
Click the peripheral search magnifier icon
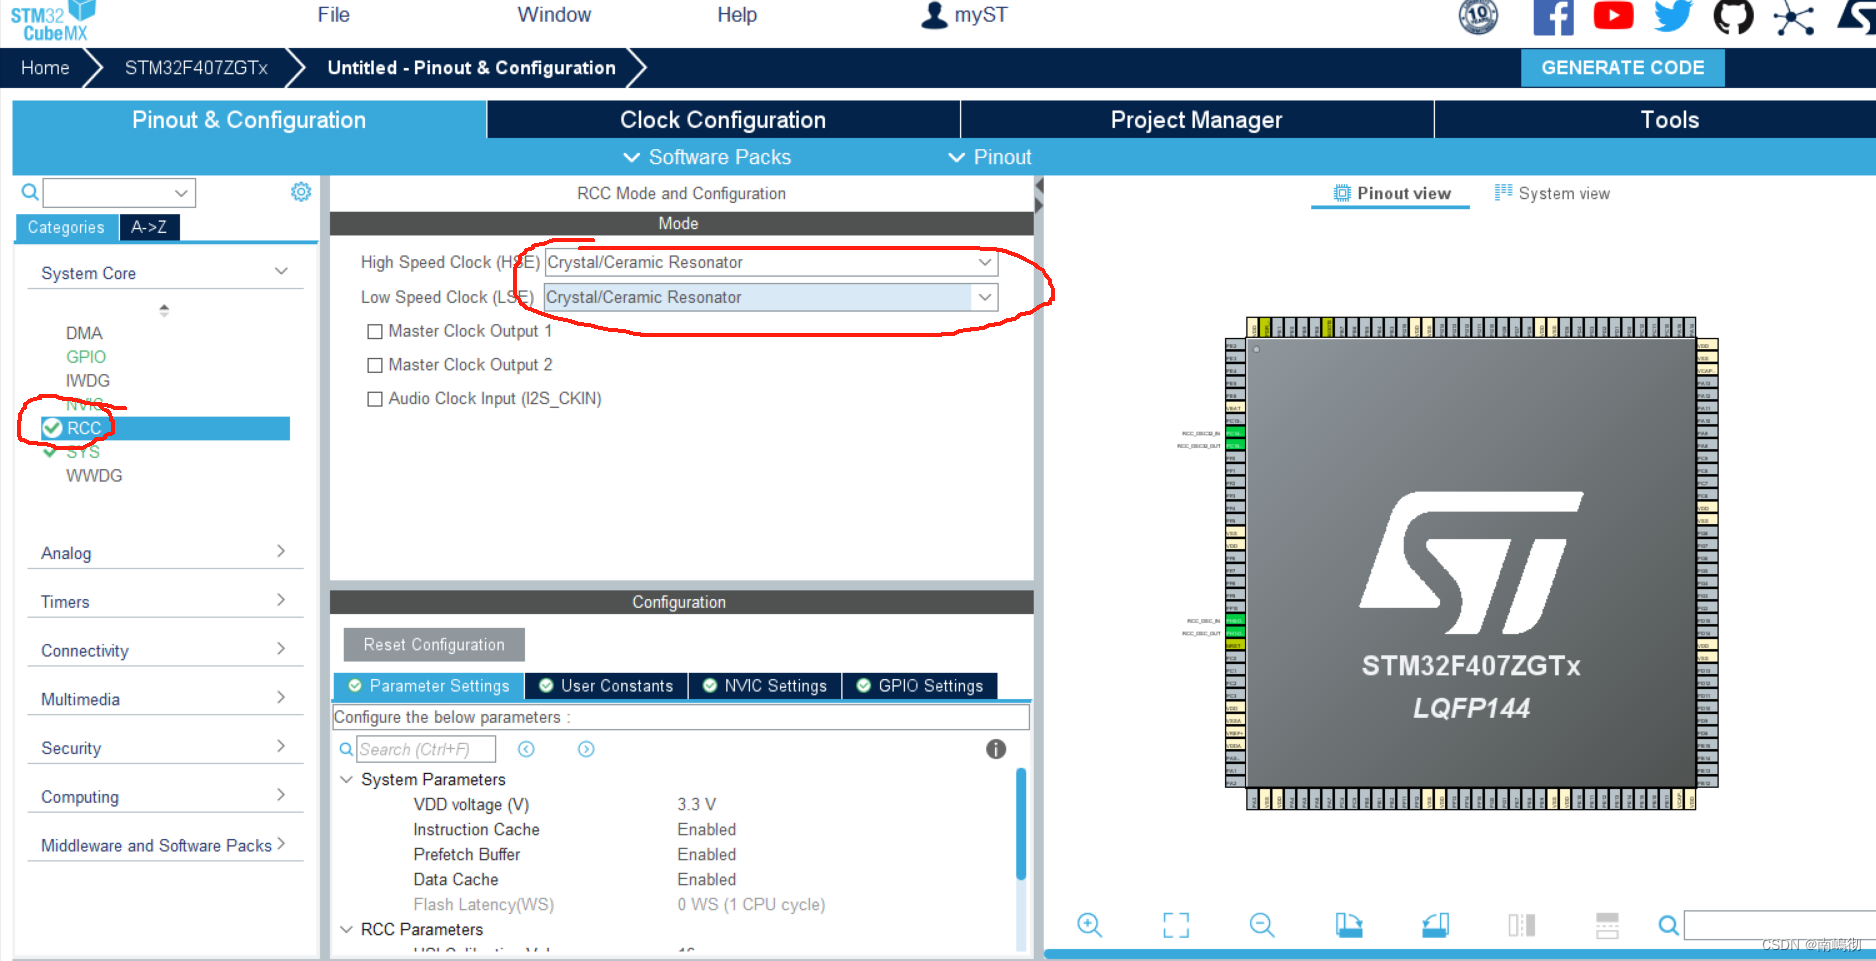click(x=30, y=192)
